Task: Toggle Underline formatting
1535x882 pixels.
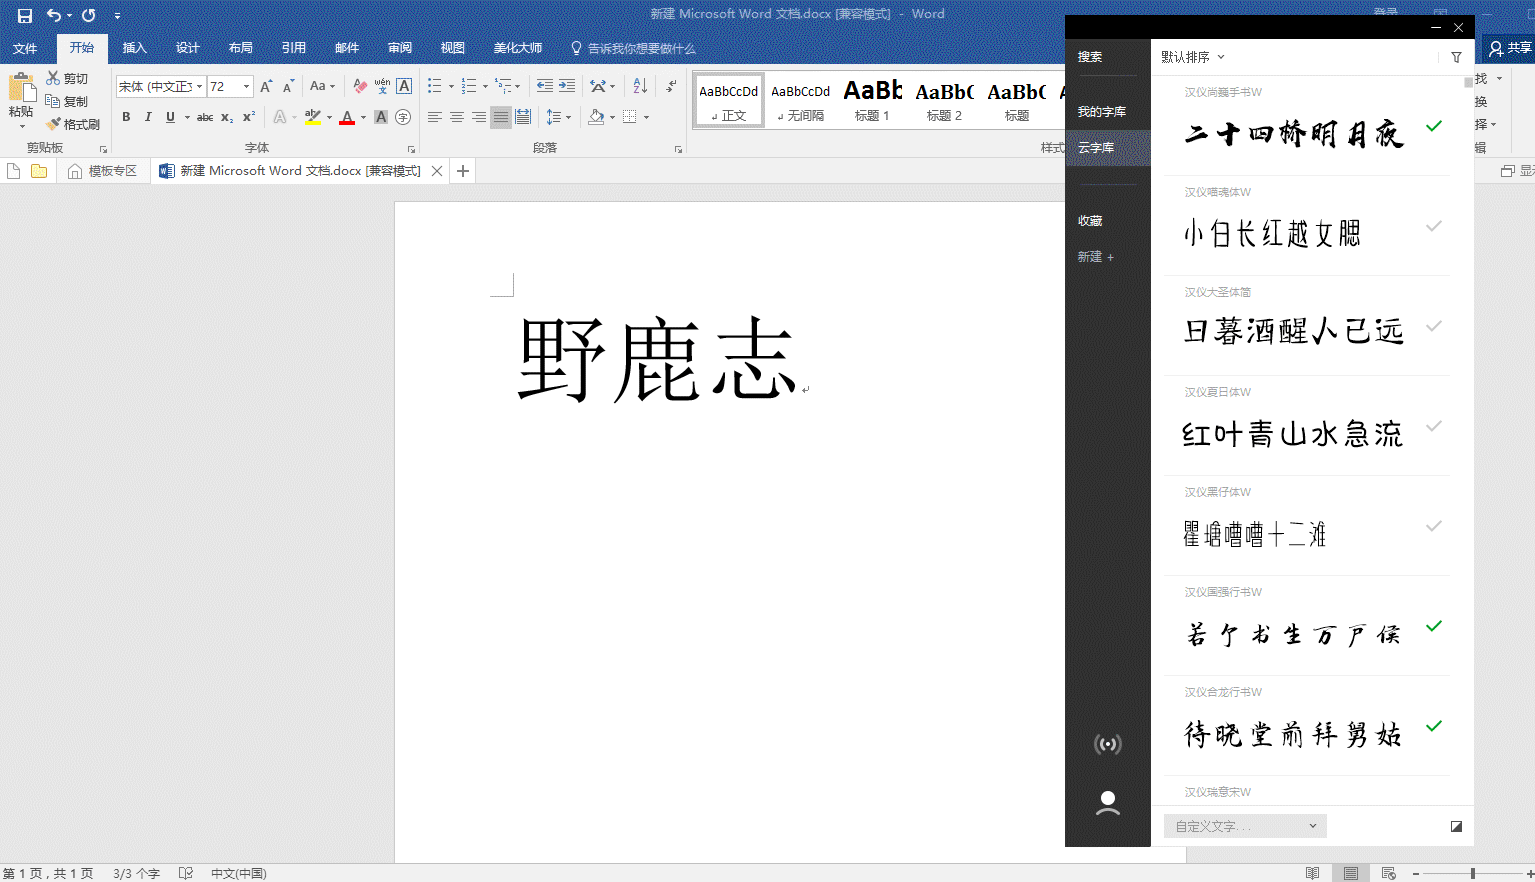Action: pos(170,117)
